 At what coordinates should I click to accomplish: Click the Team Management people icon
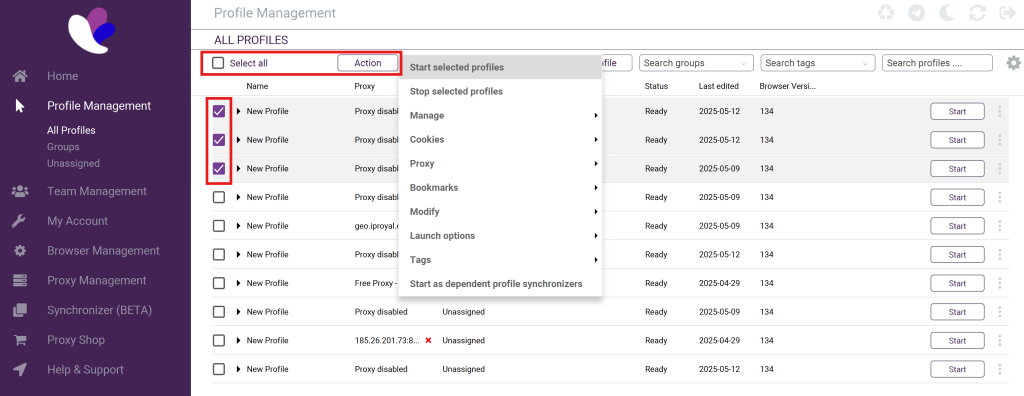[20, 191]
